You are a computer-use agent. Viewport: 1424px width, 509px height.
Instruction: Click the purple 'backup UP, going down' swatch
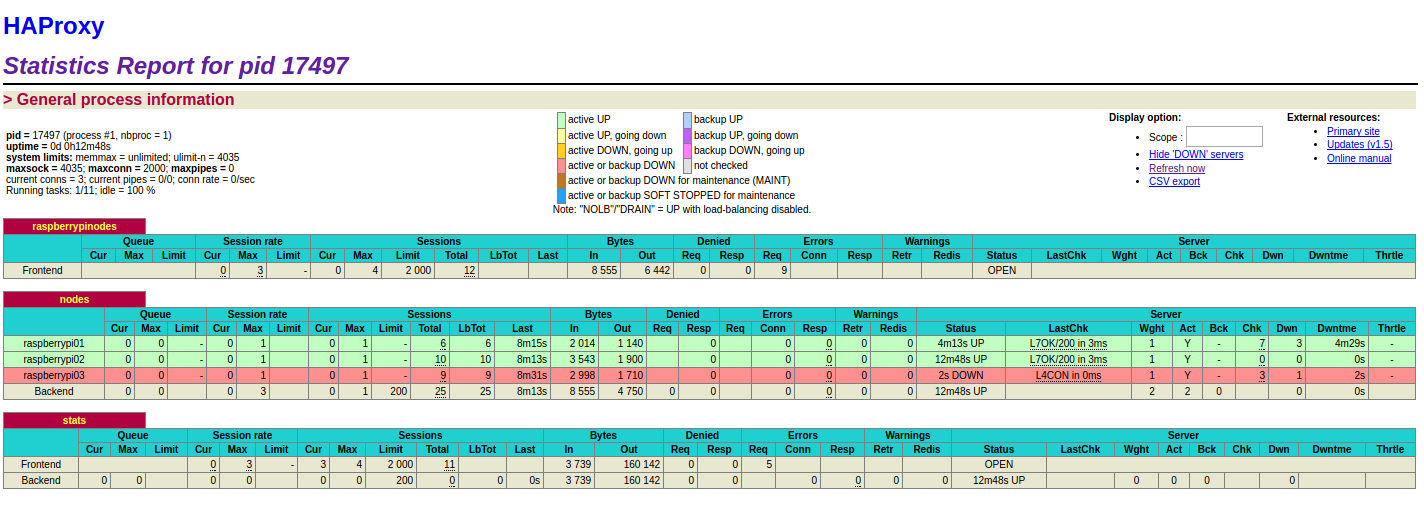click(687, 135)
